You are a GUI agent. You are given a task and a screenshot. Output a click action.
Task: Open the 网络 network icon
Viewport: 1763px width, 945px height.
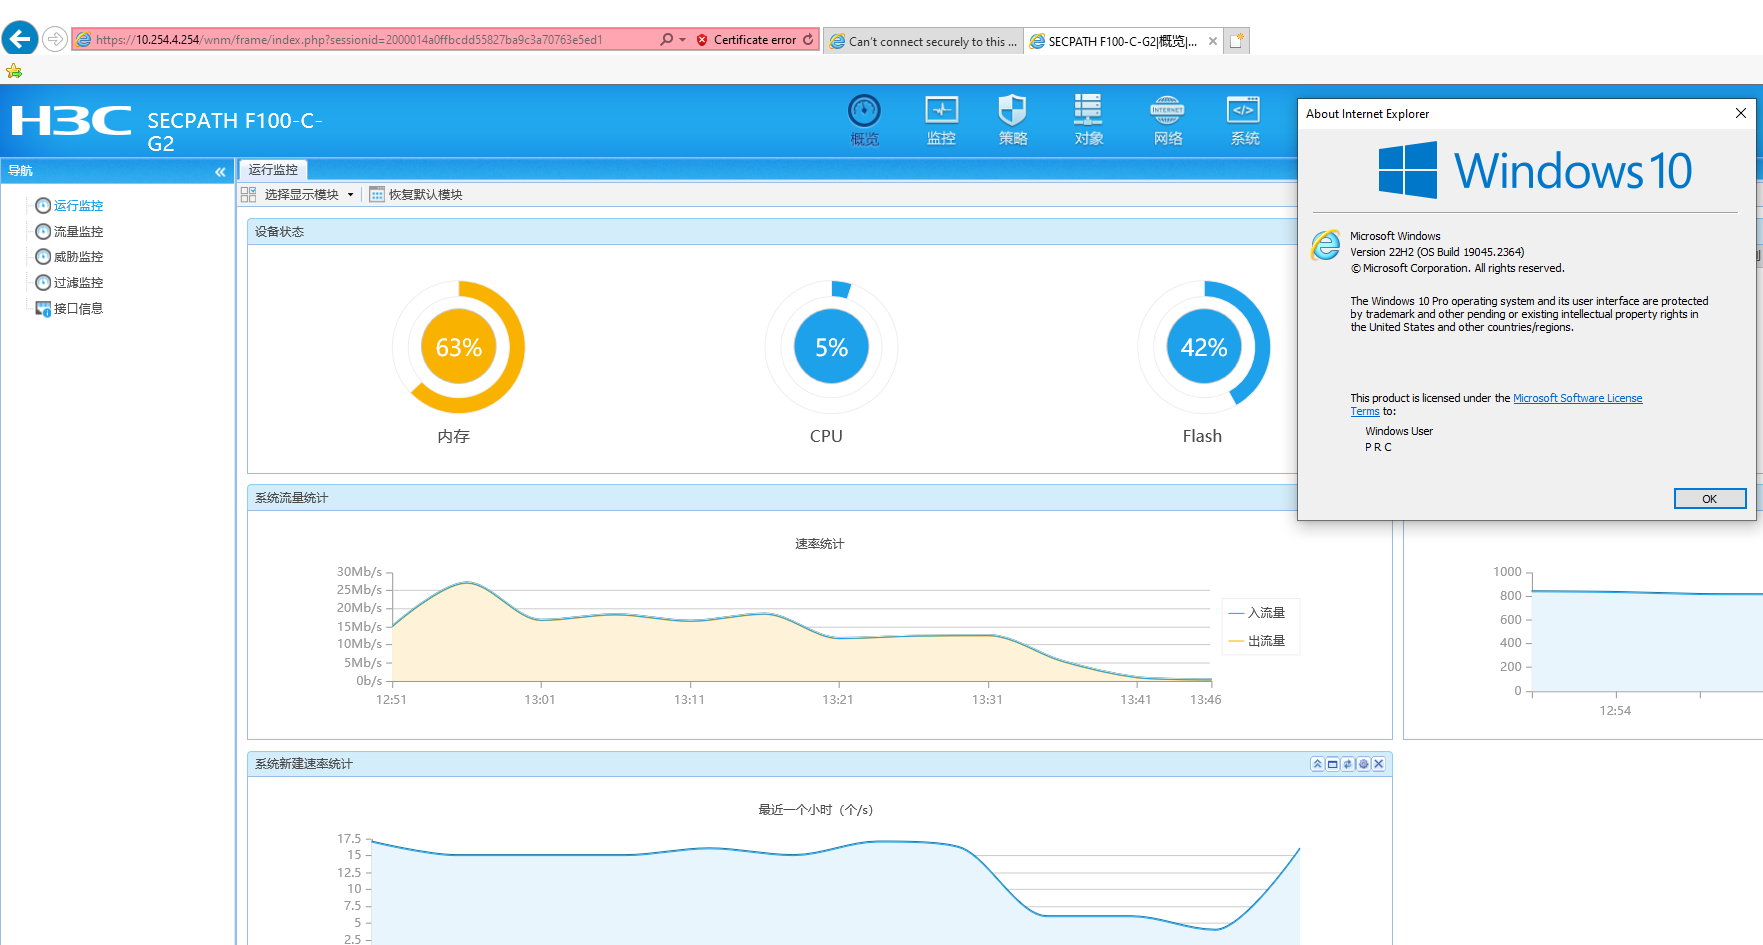pos(1167,119)
